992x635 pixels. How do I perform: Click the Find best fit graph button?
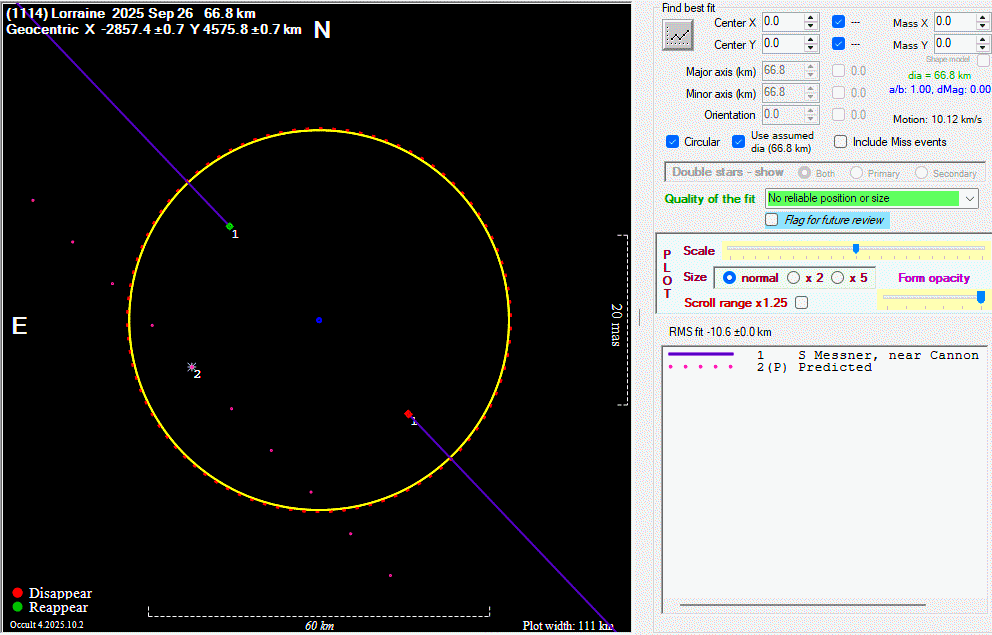[679, 35]
